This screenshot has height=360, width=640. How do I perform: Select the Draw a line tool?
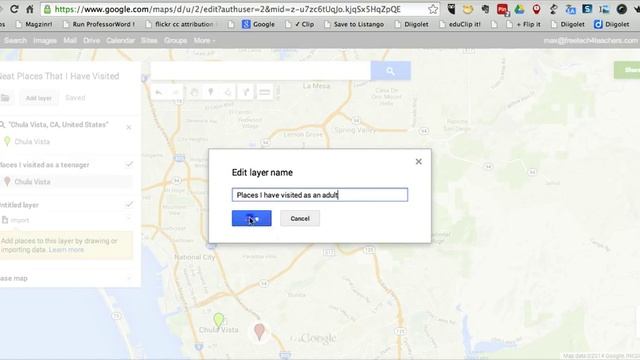pos(228,93)
